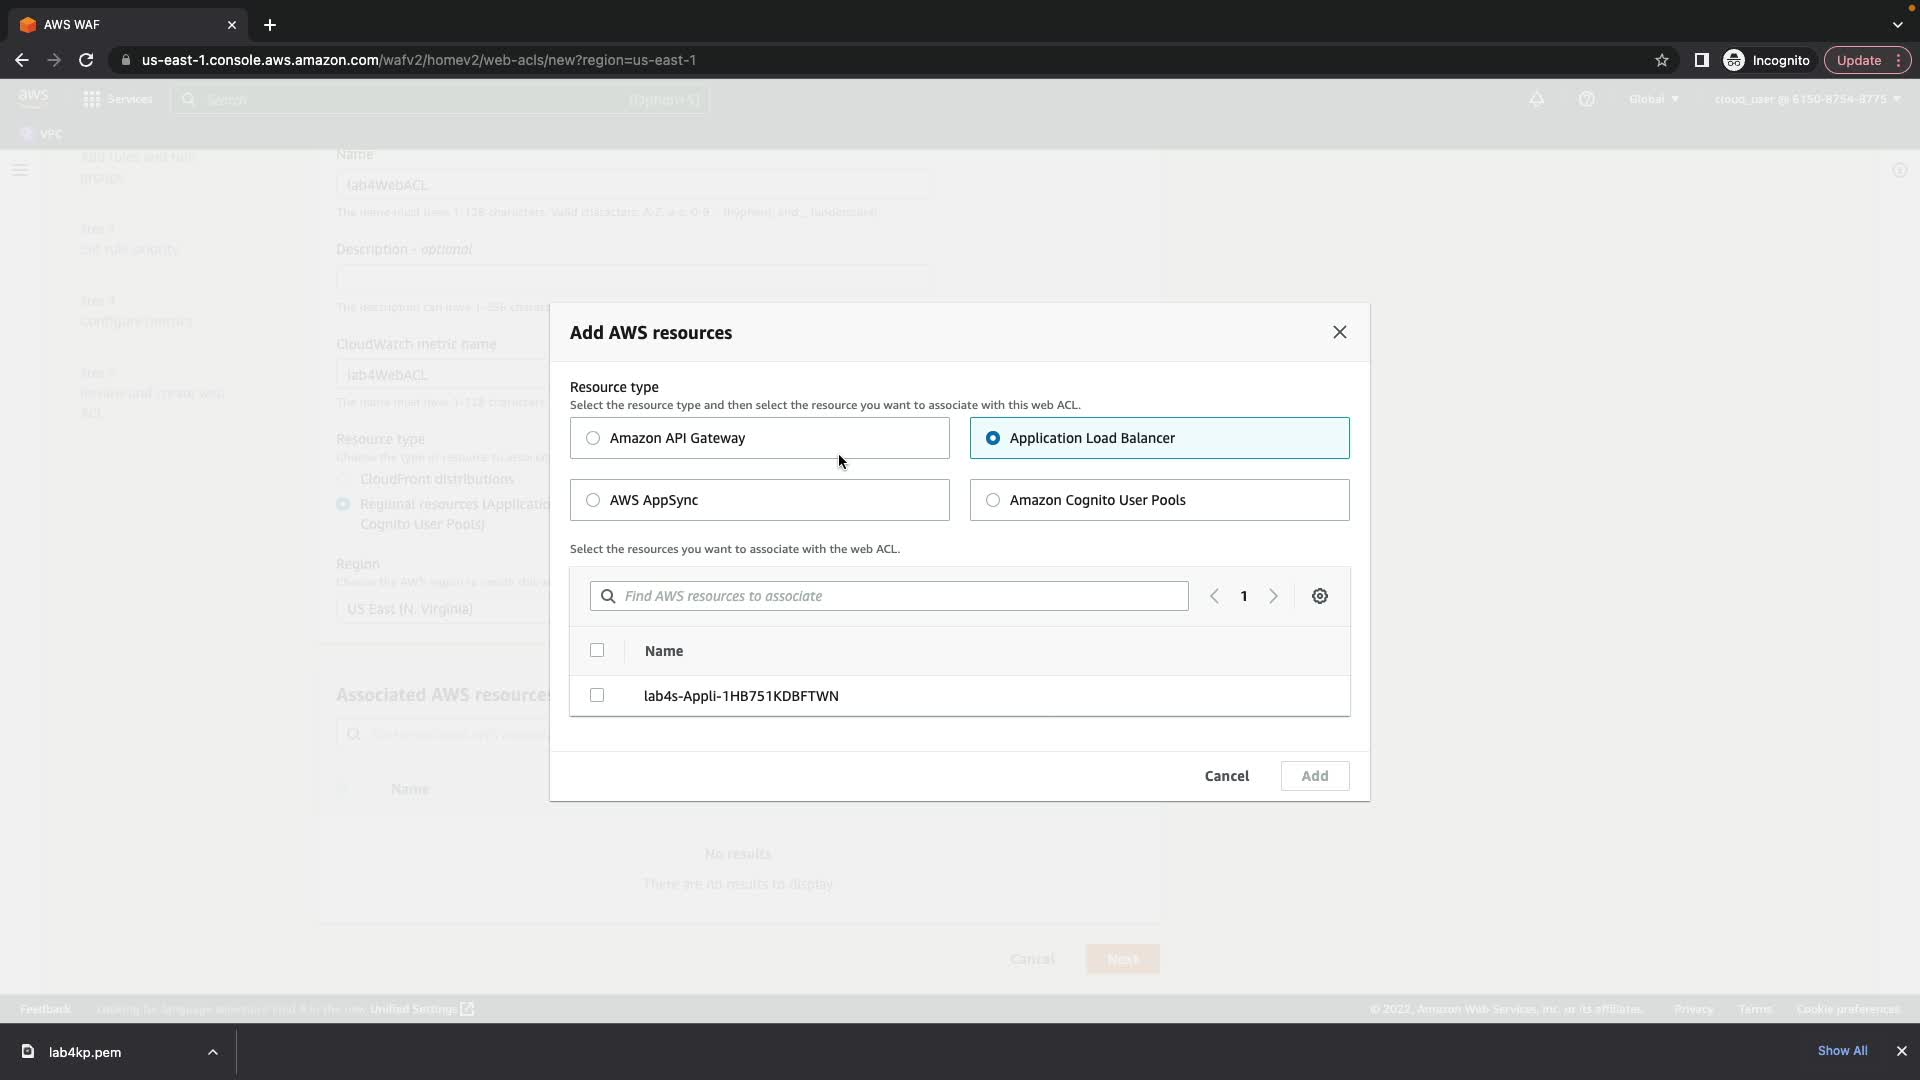Select Amazon API Gateway resource type

pos(593,438)
